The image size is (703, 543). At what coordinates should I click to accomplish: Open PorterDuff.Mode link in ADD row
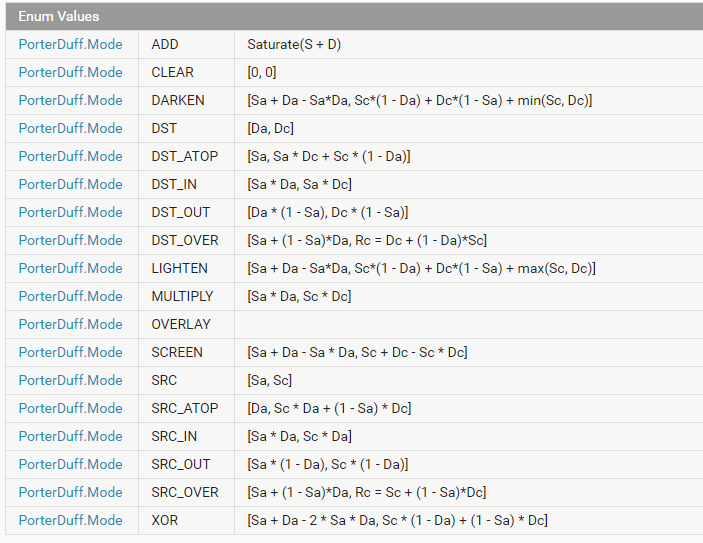pos(70,44)
